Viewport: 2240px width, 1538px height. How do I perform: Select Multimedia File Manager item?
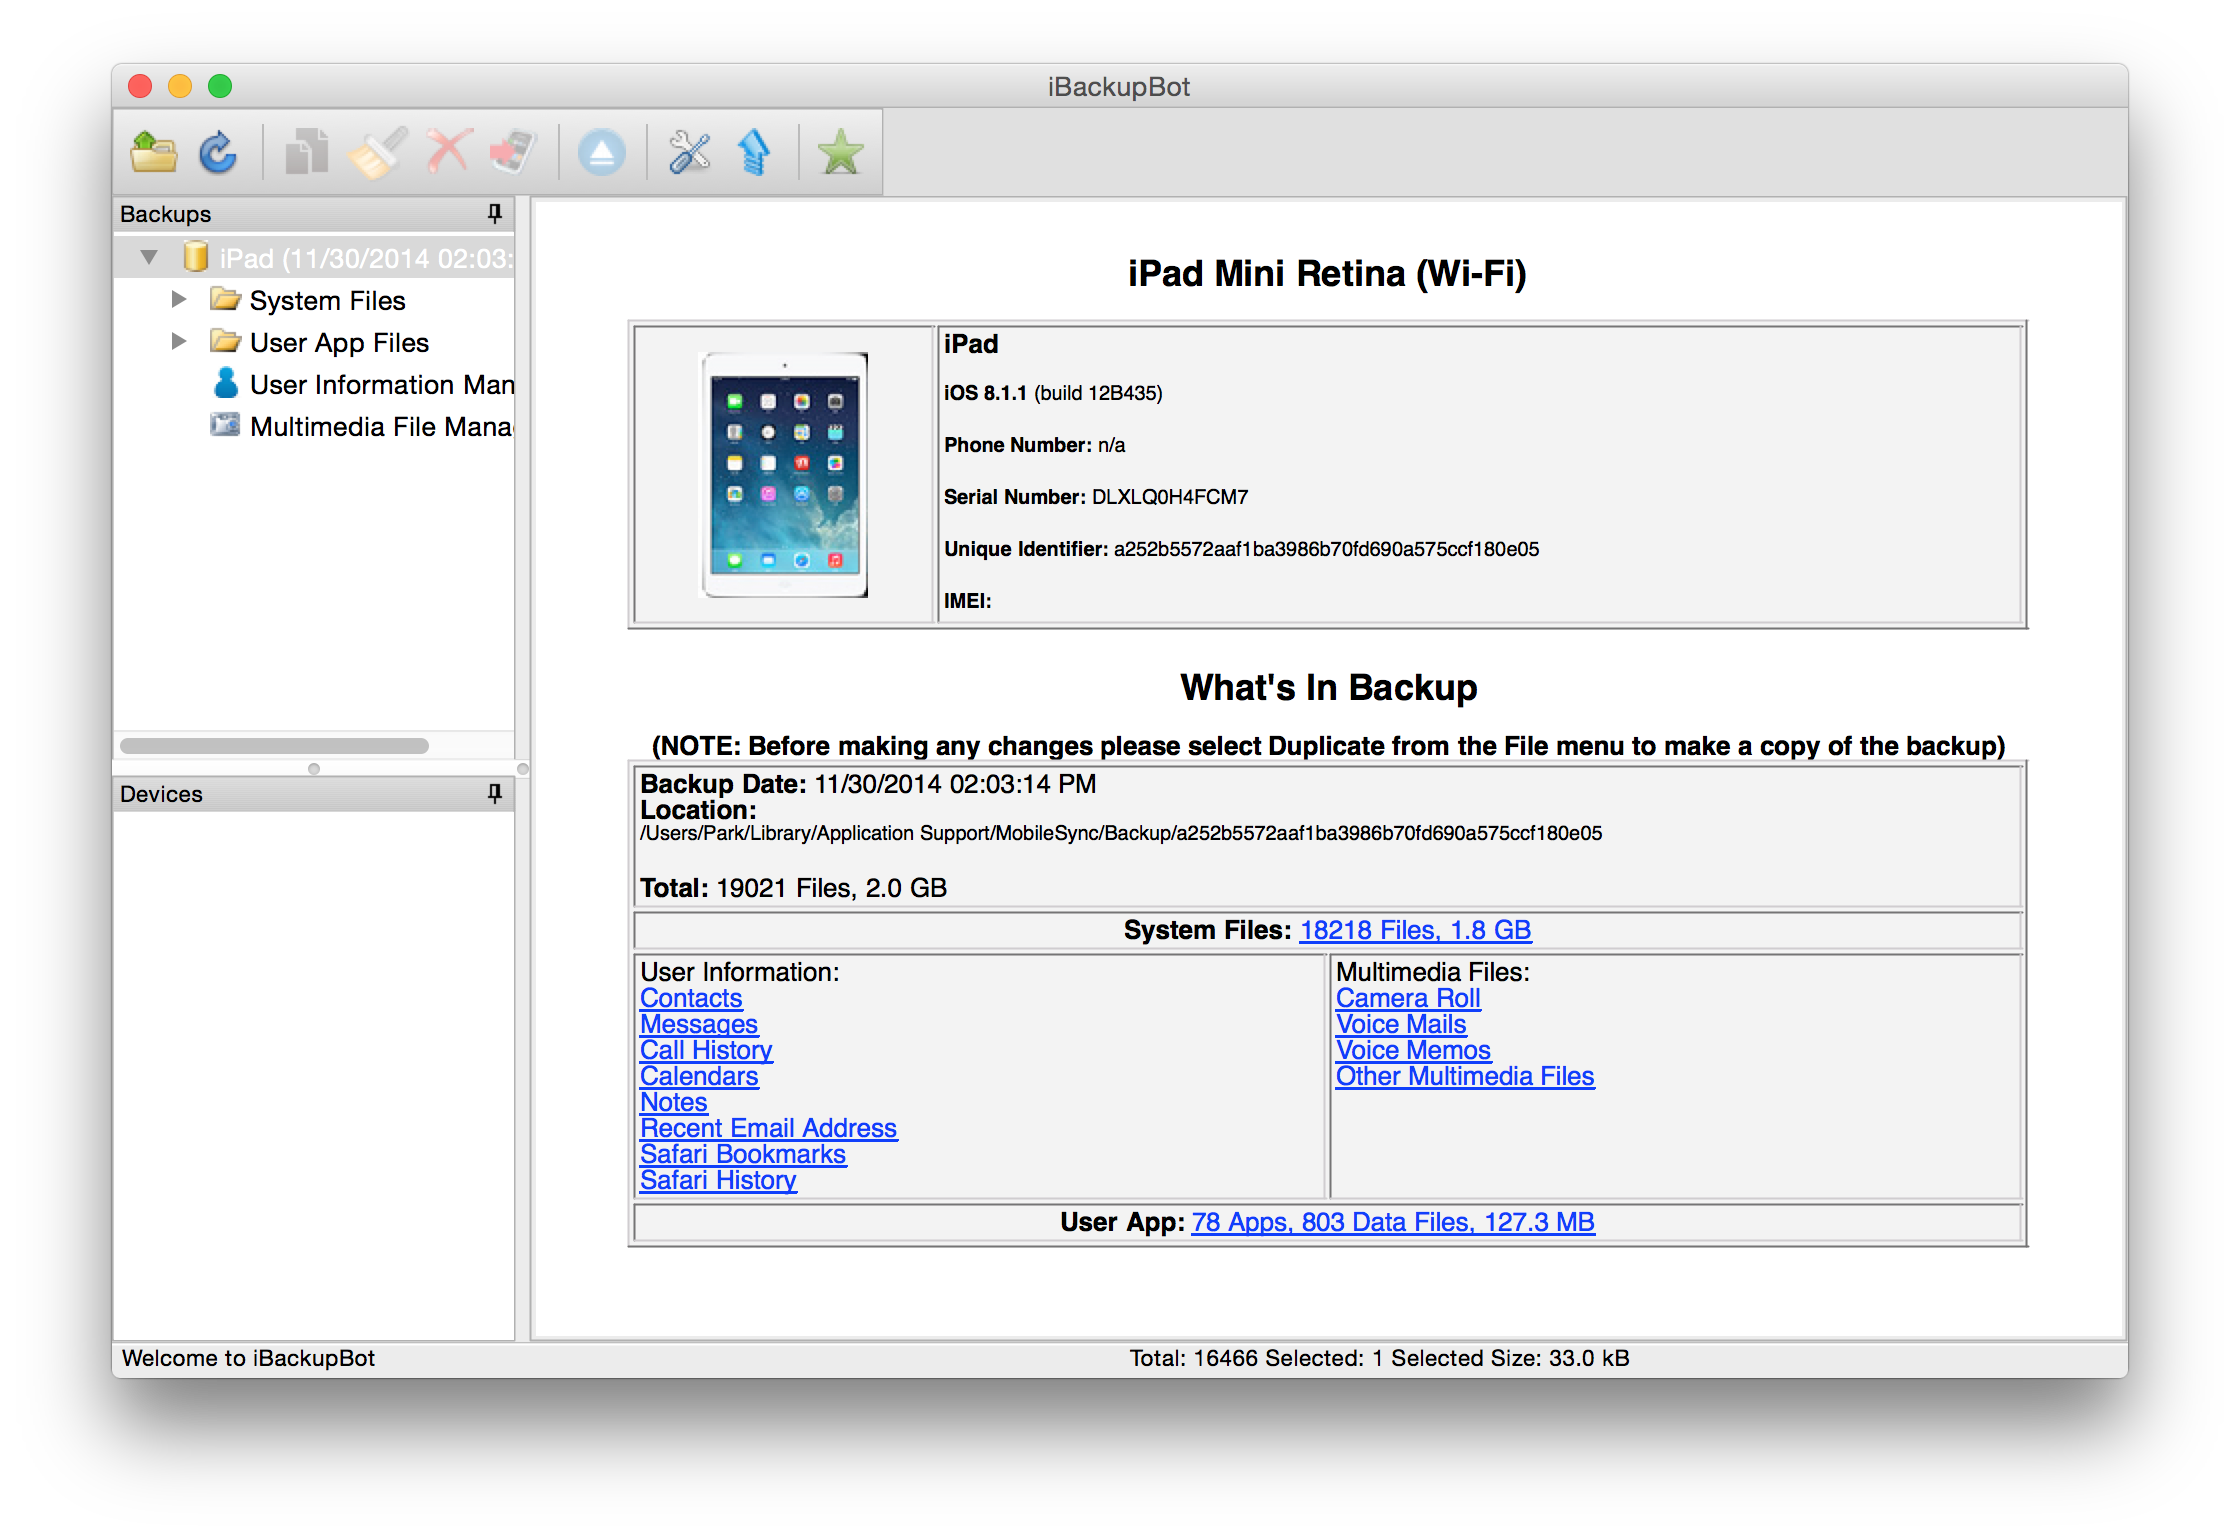click(x=381, y=426)
